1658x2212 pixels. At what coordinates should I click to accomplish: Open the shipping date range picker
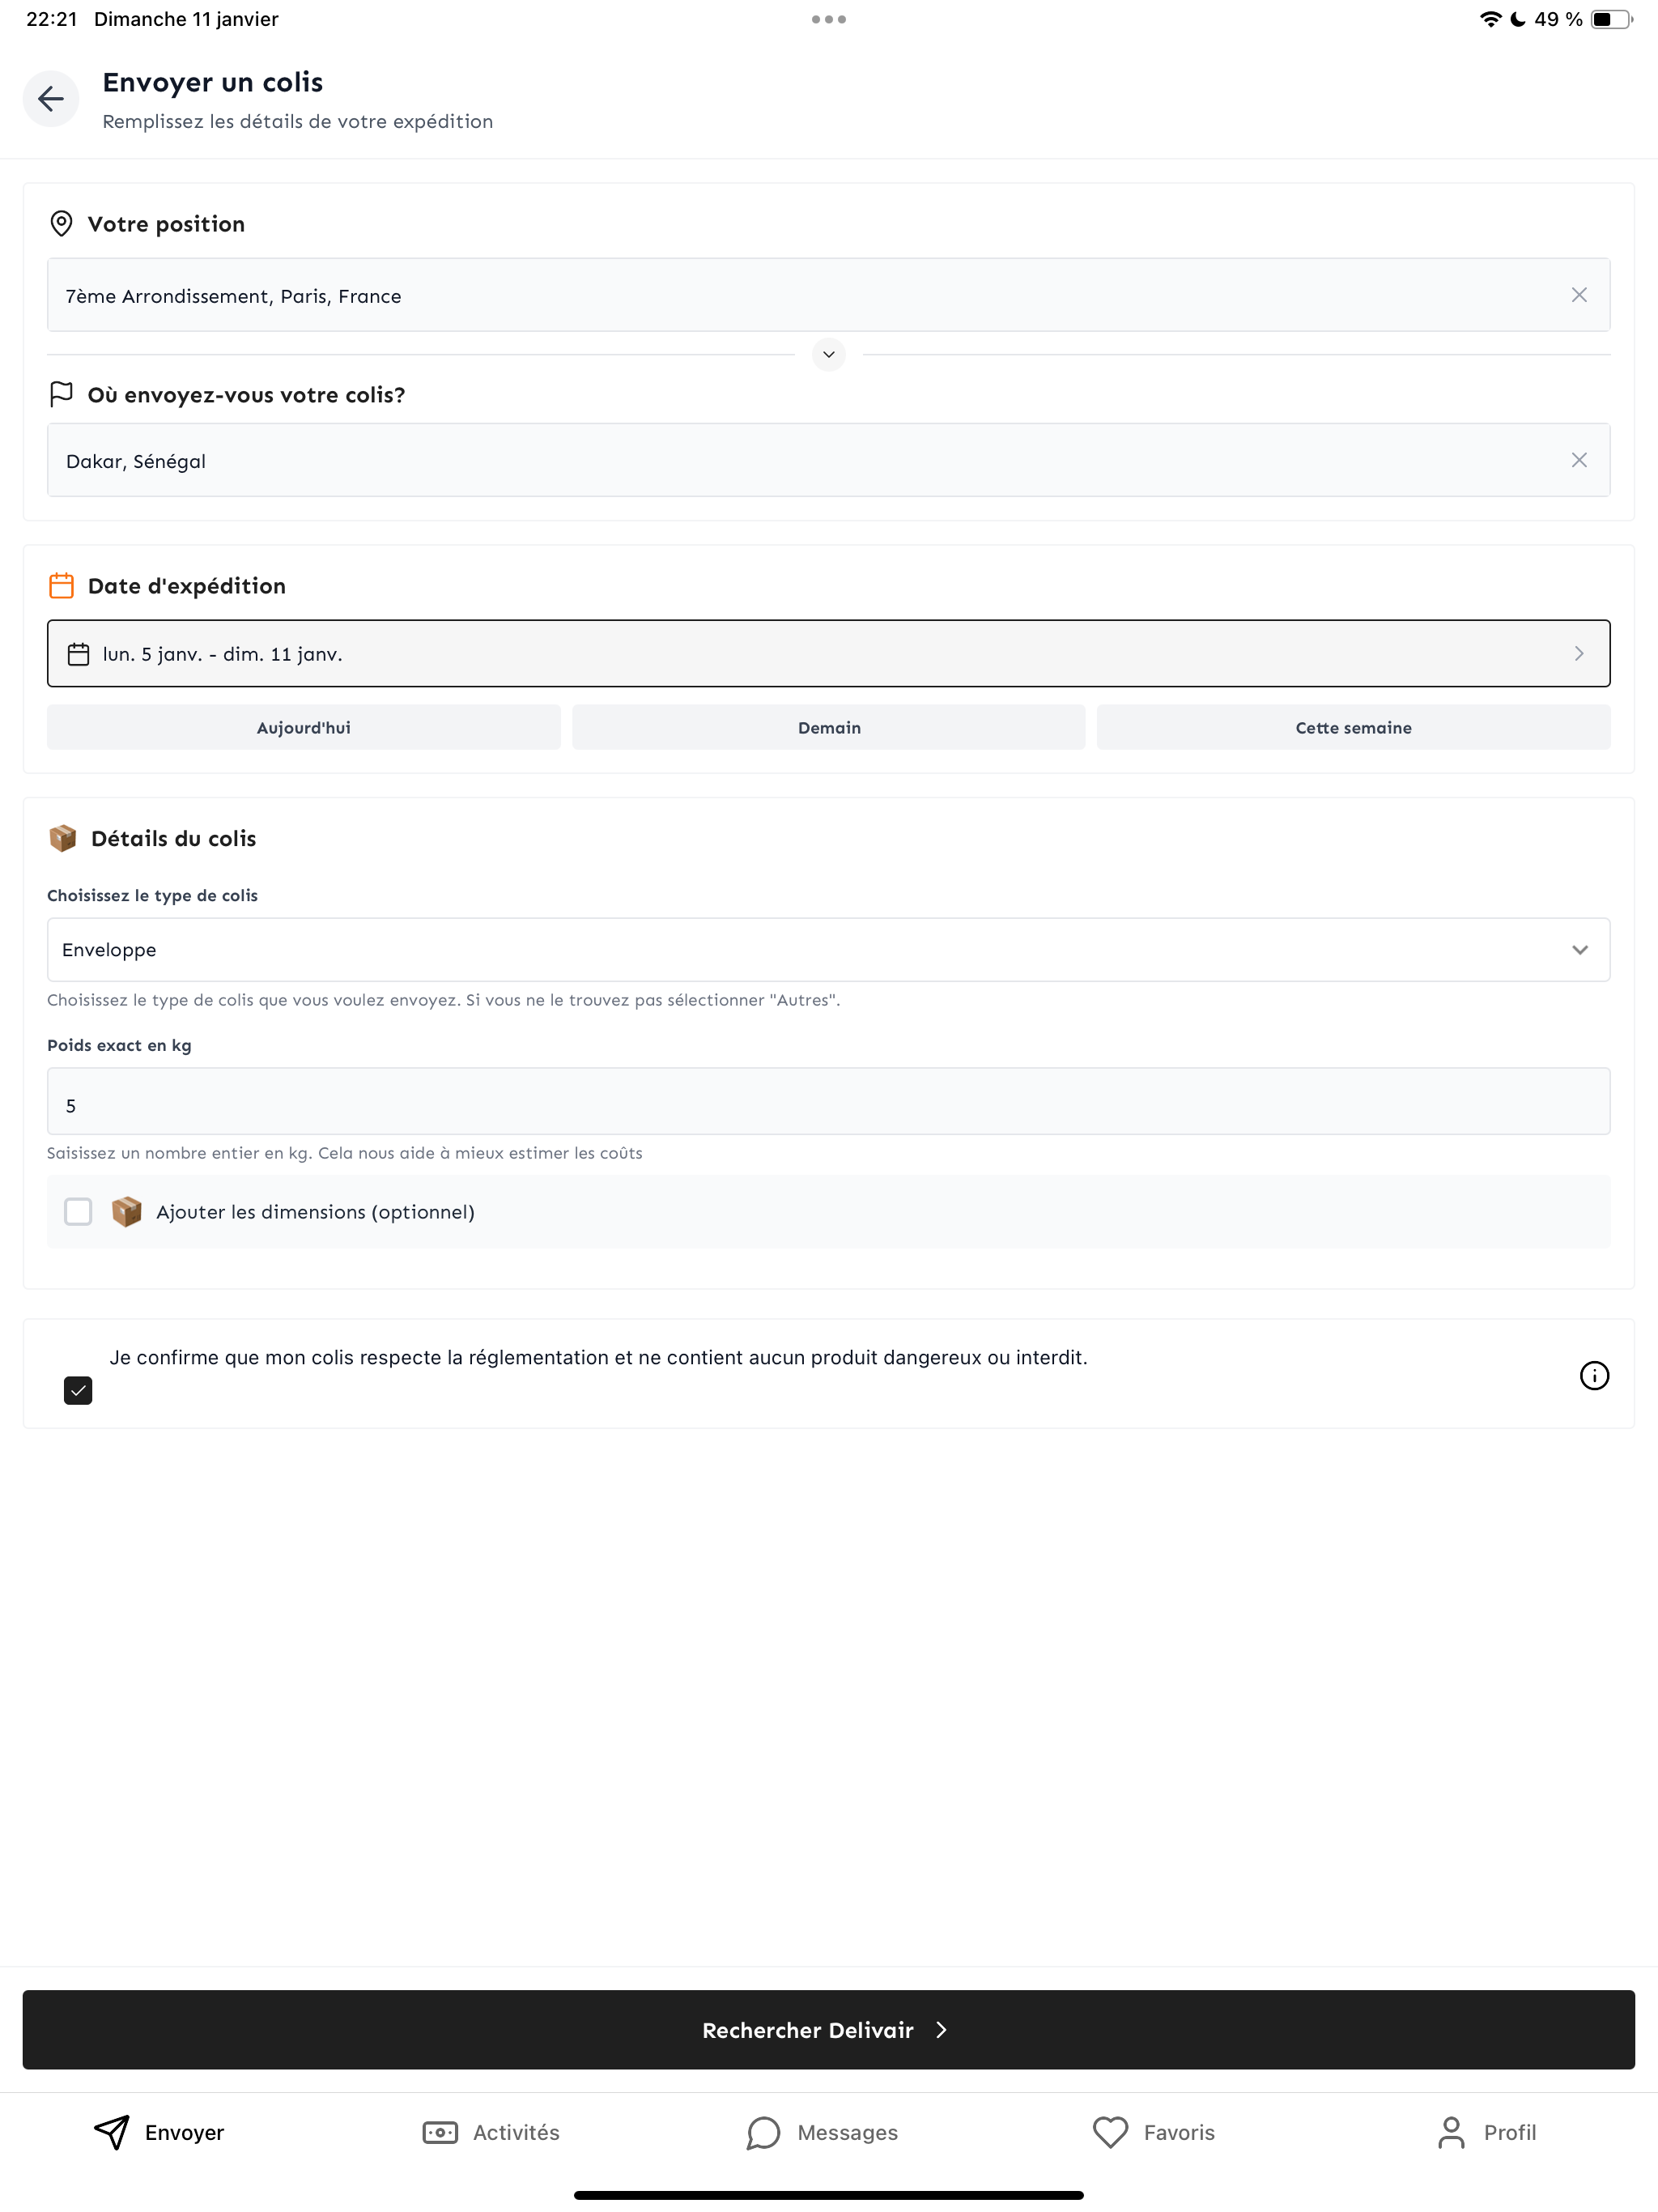coord(828,653)
